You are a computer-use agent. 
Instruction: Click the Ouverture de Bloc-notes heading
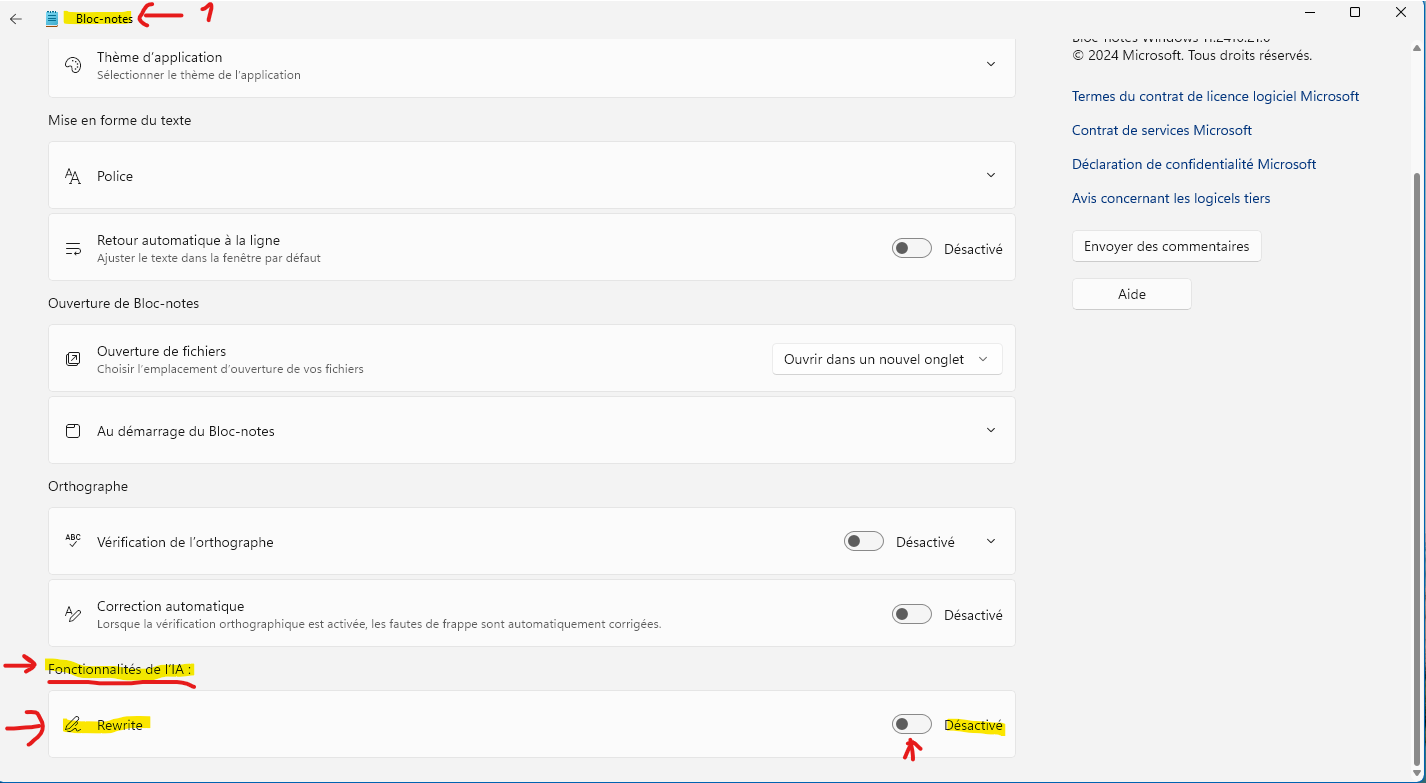(x=123, y=302)
